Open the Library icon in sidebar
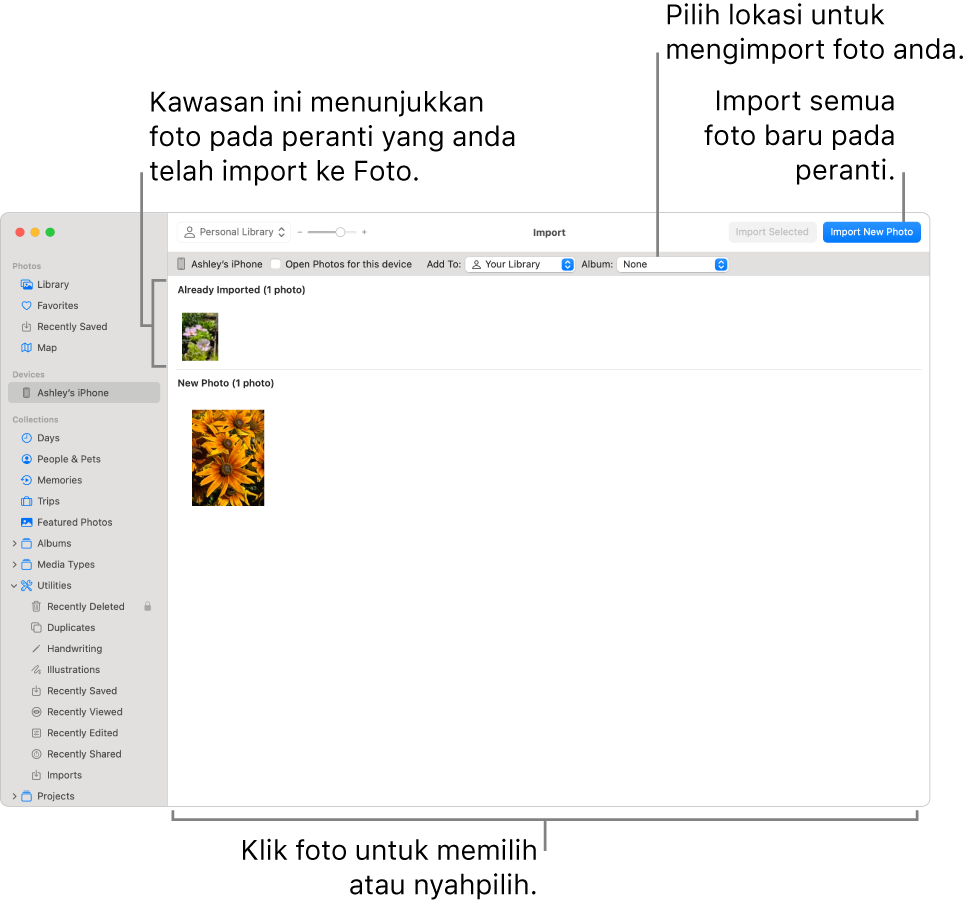Image resolution: width=979 pixels, height=907 pixels. [x=26, y=285]
